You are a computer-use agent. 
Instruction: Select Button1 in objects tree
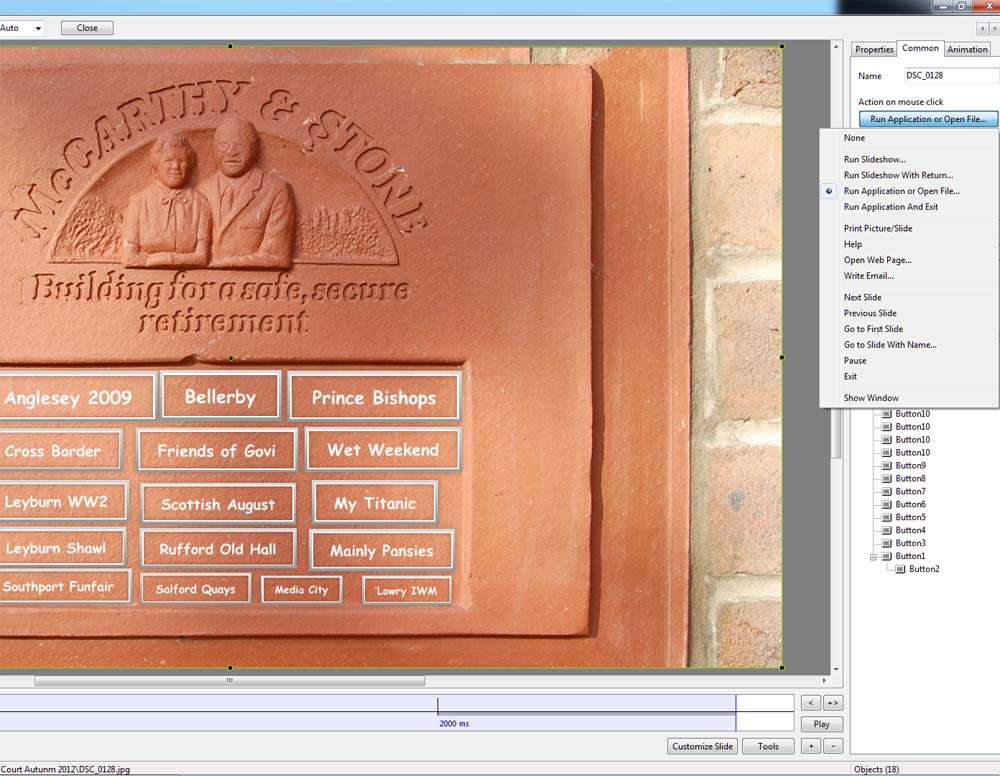(910, 556)
